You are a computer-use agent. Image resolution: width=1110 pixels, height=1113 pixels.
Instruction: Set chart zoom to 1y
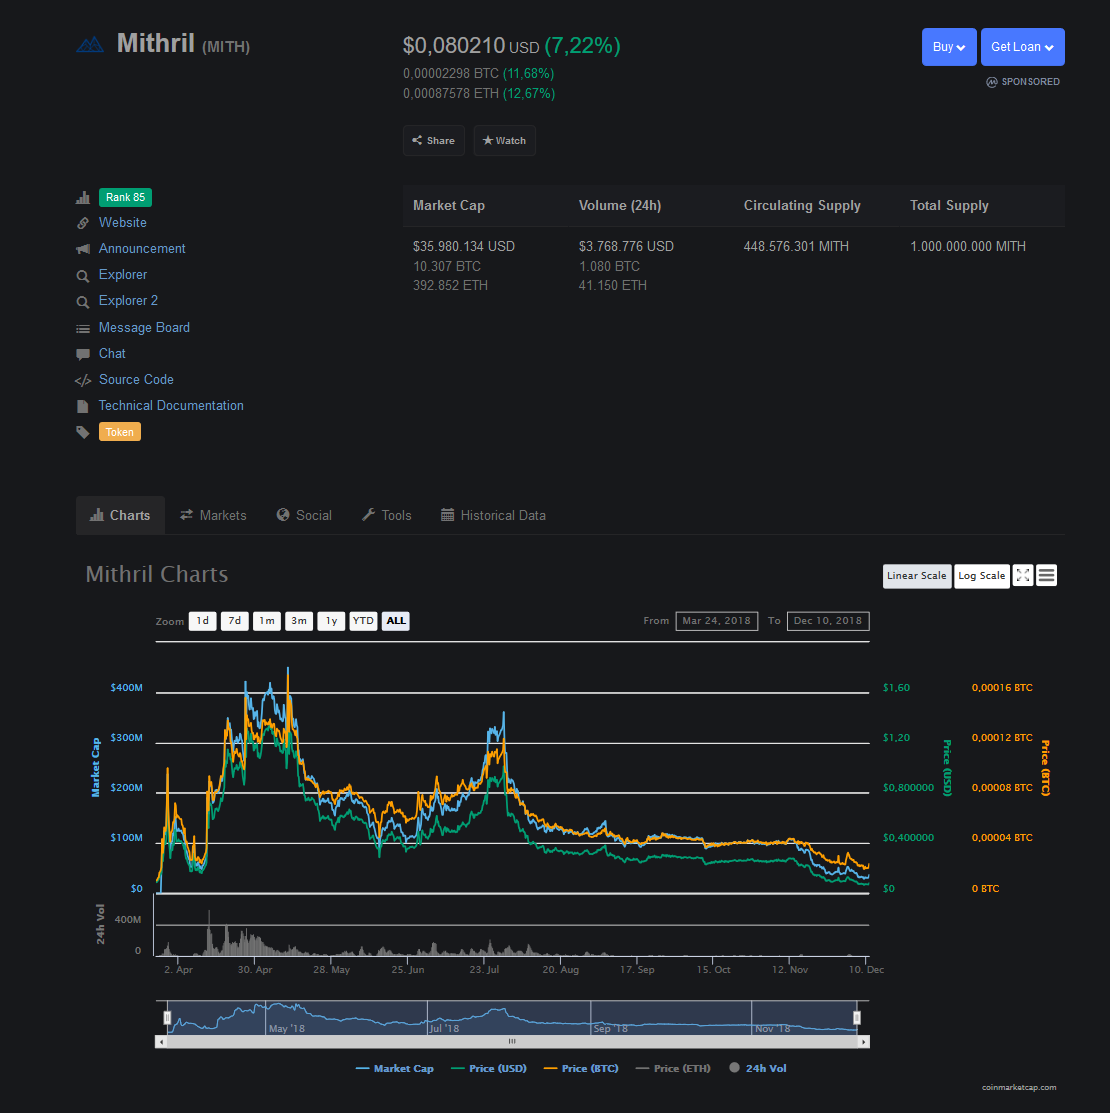pos(331,621)
